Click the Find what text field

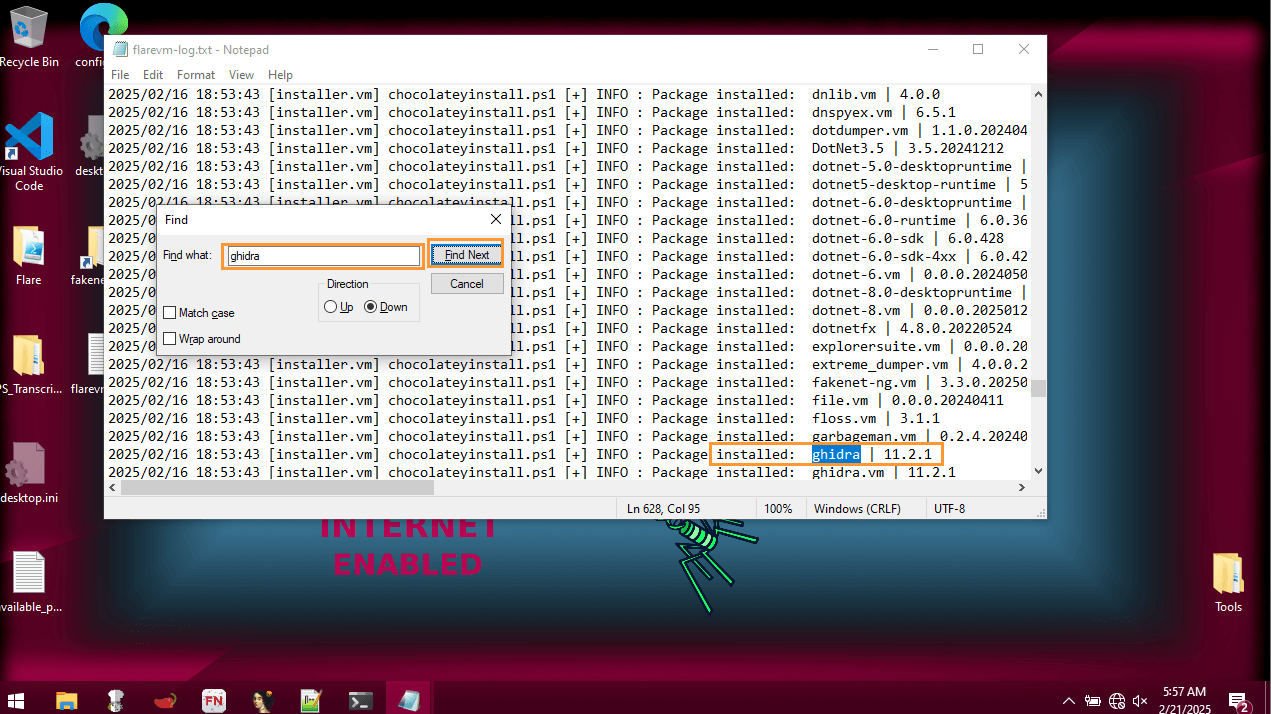[322, 256]
